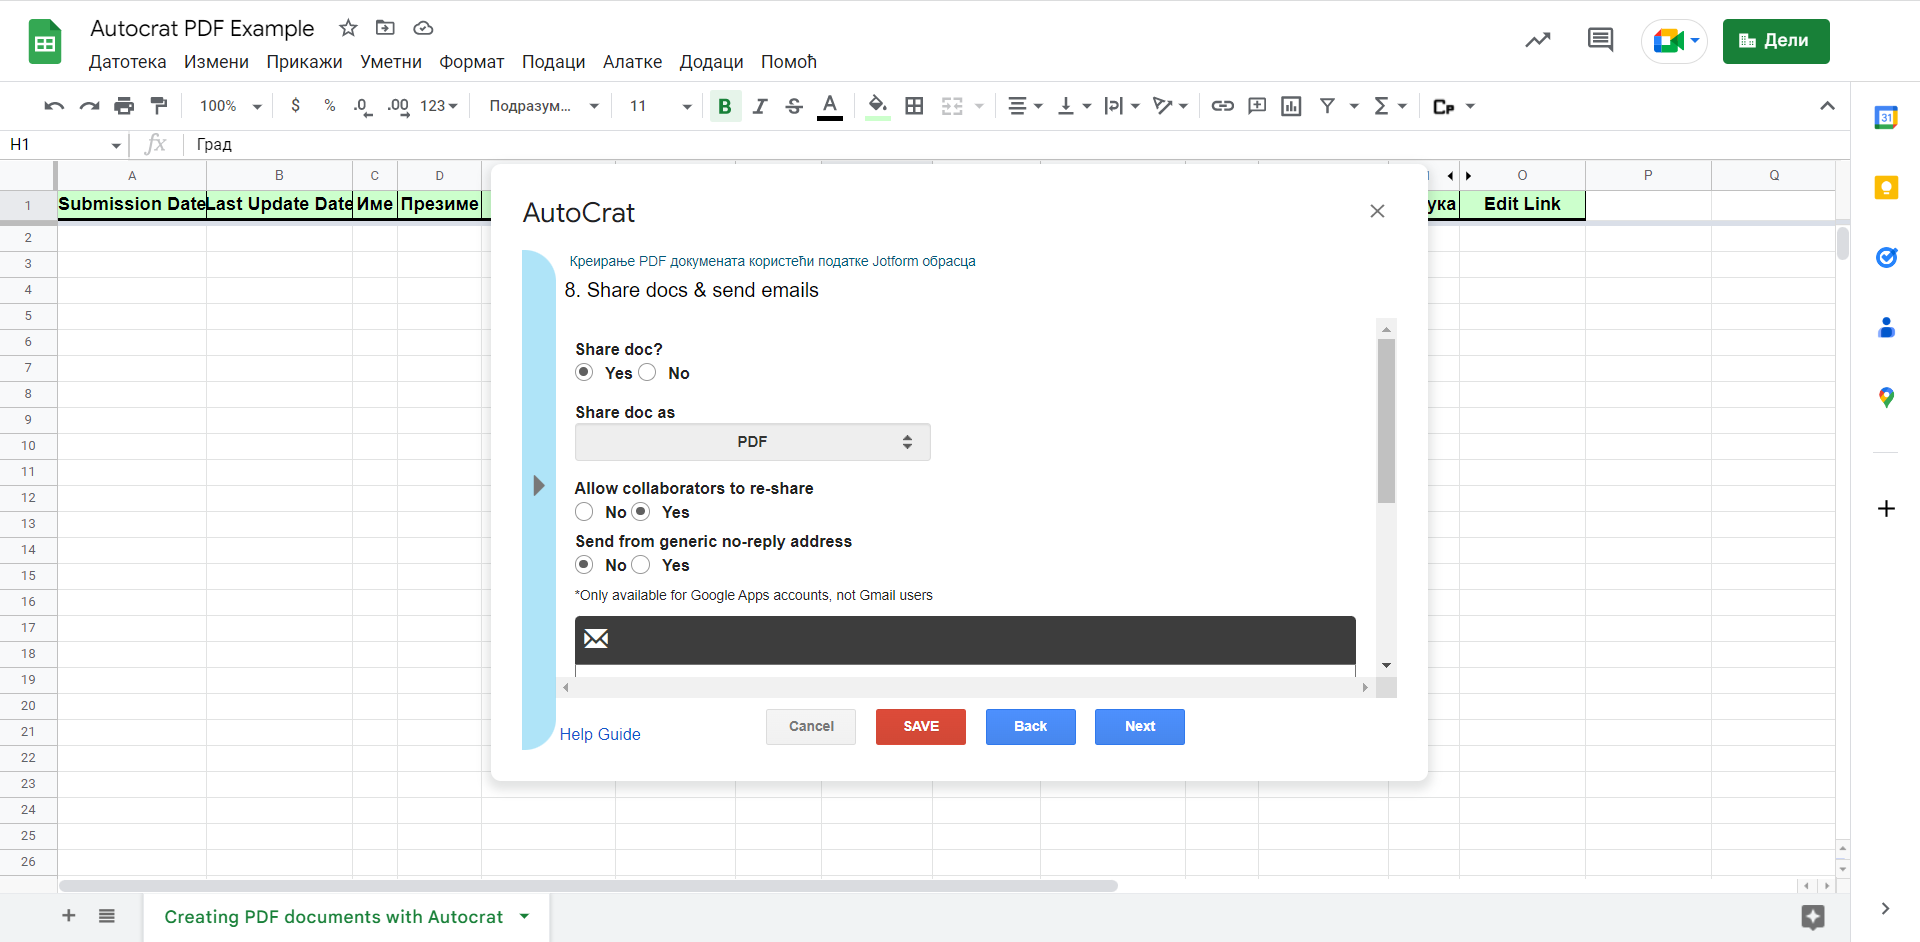The image size is (1920, 942).
Task: Select No for Share doc
Action: 647,372
